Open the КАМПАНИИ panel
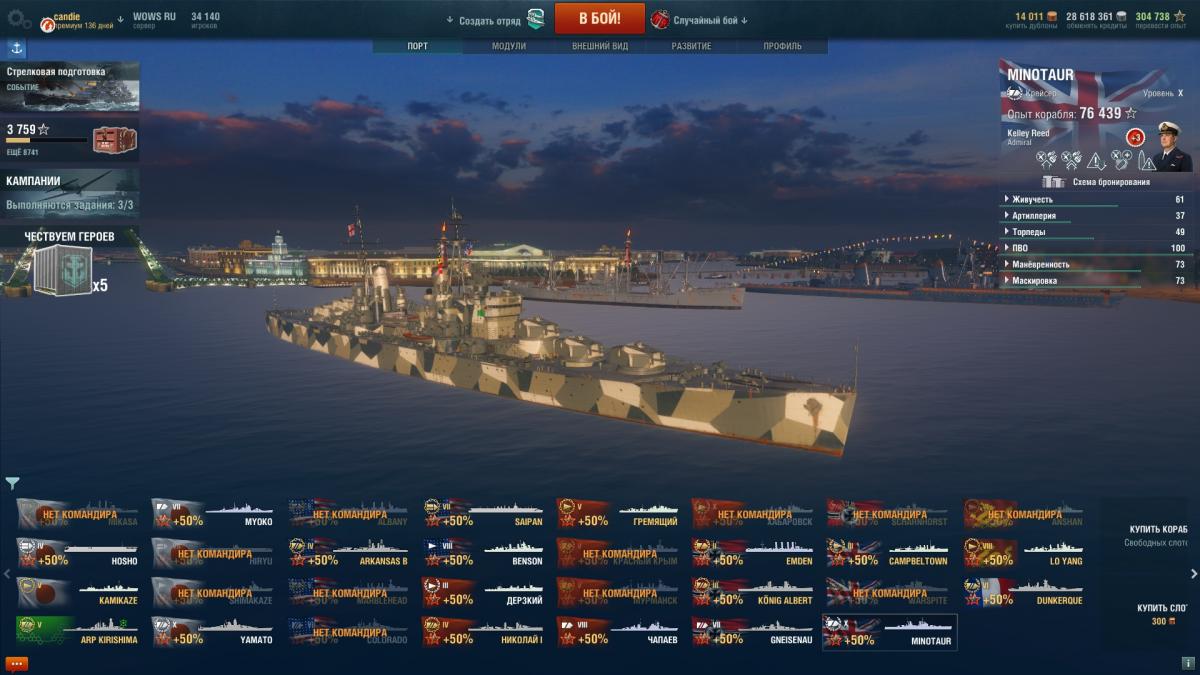 coord(70,193)
